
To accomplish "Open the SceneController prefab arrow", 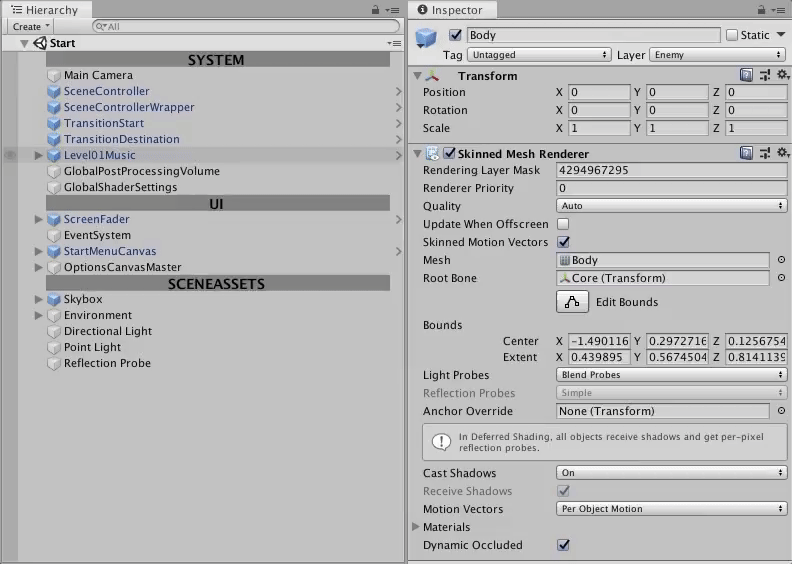I will coord(398,91).
